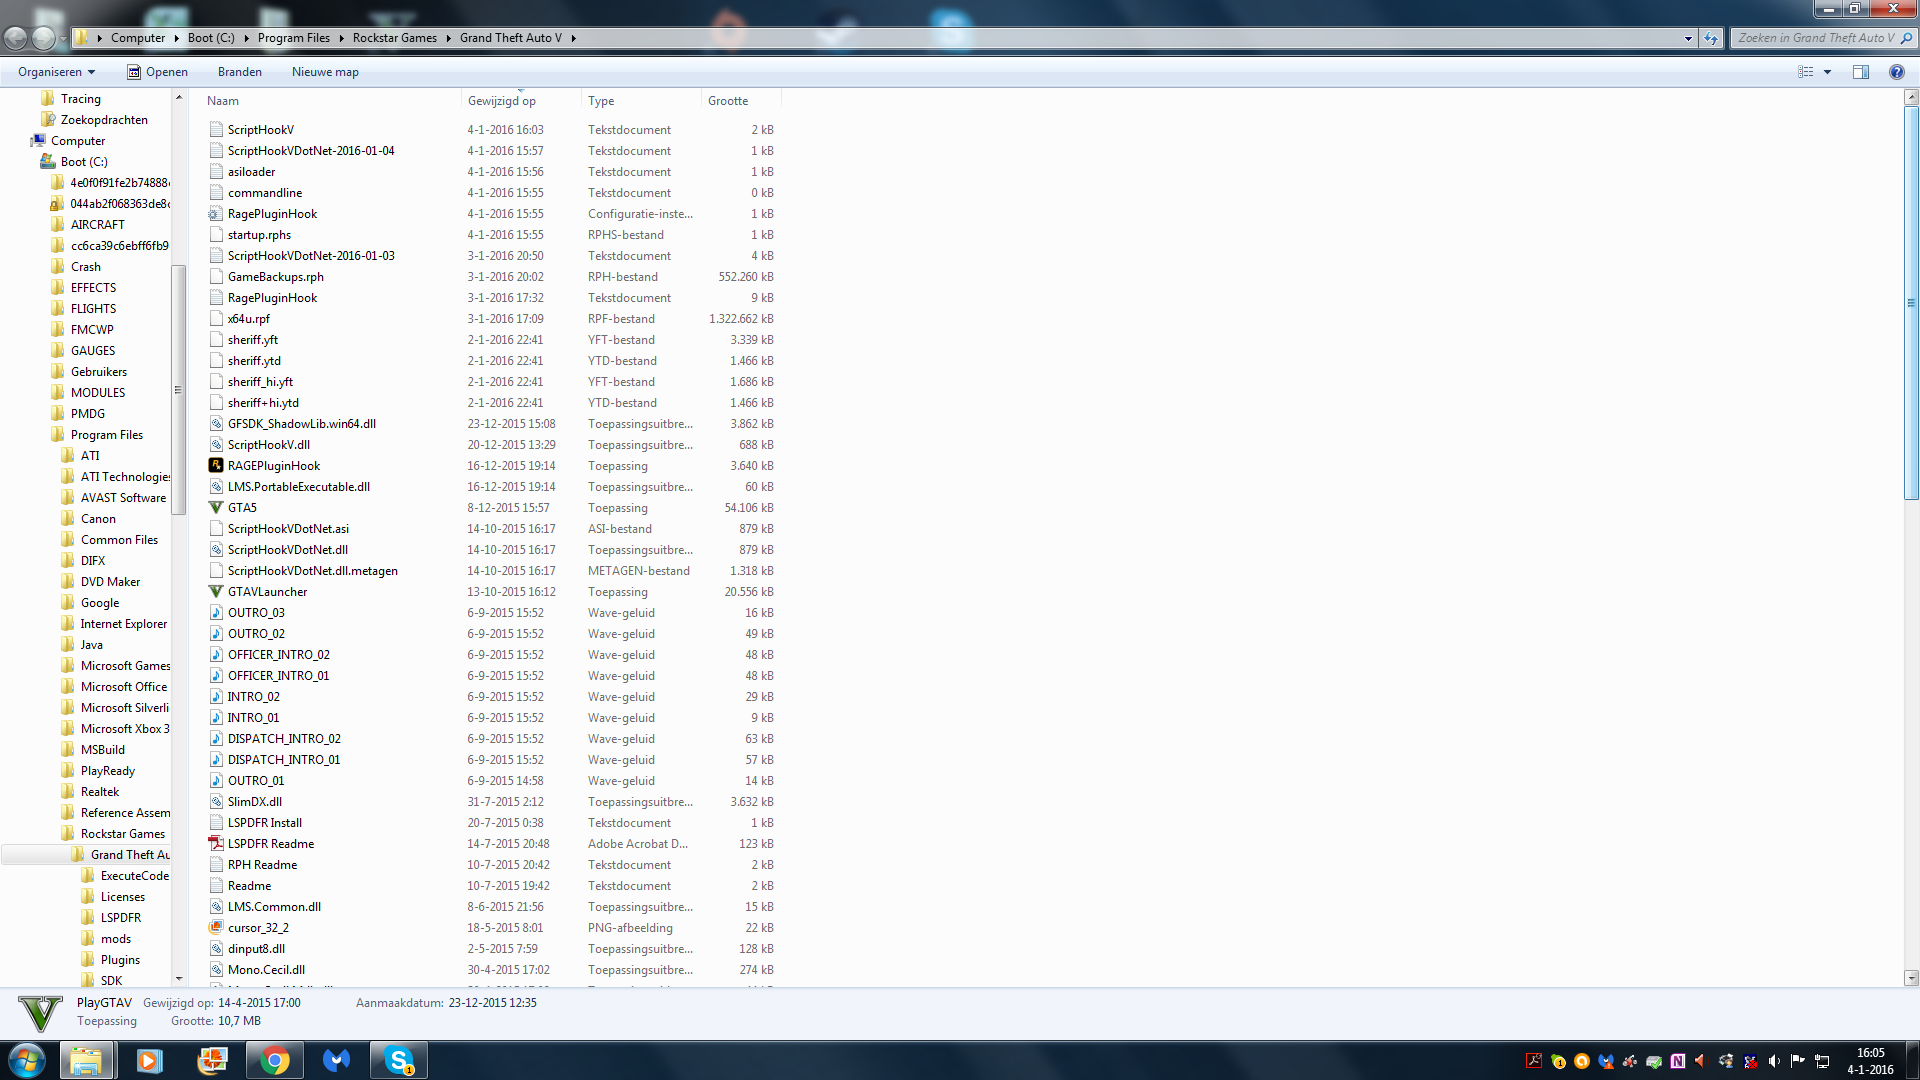The width and height of the screenshot is (1920, 1080).
Task: Select the LSPDFR folder in the tree
Action: tap(120, 917)
